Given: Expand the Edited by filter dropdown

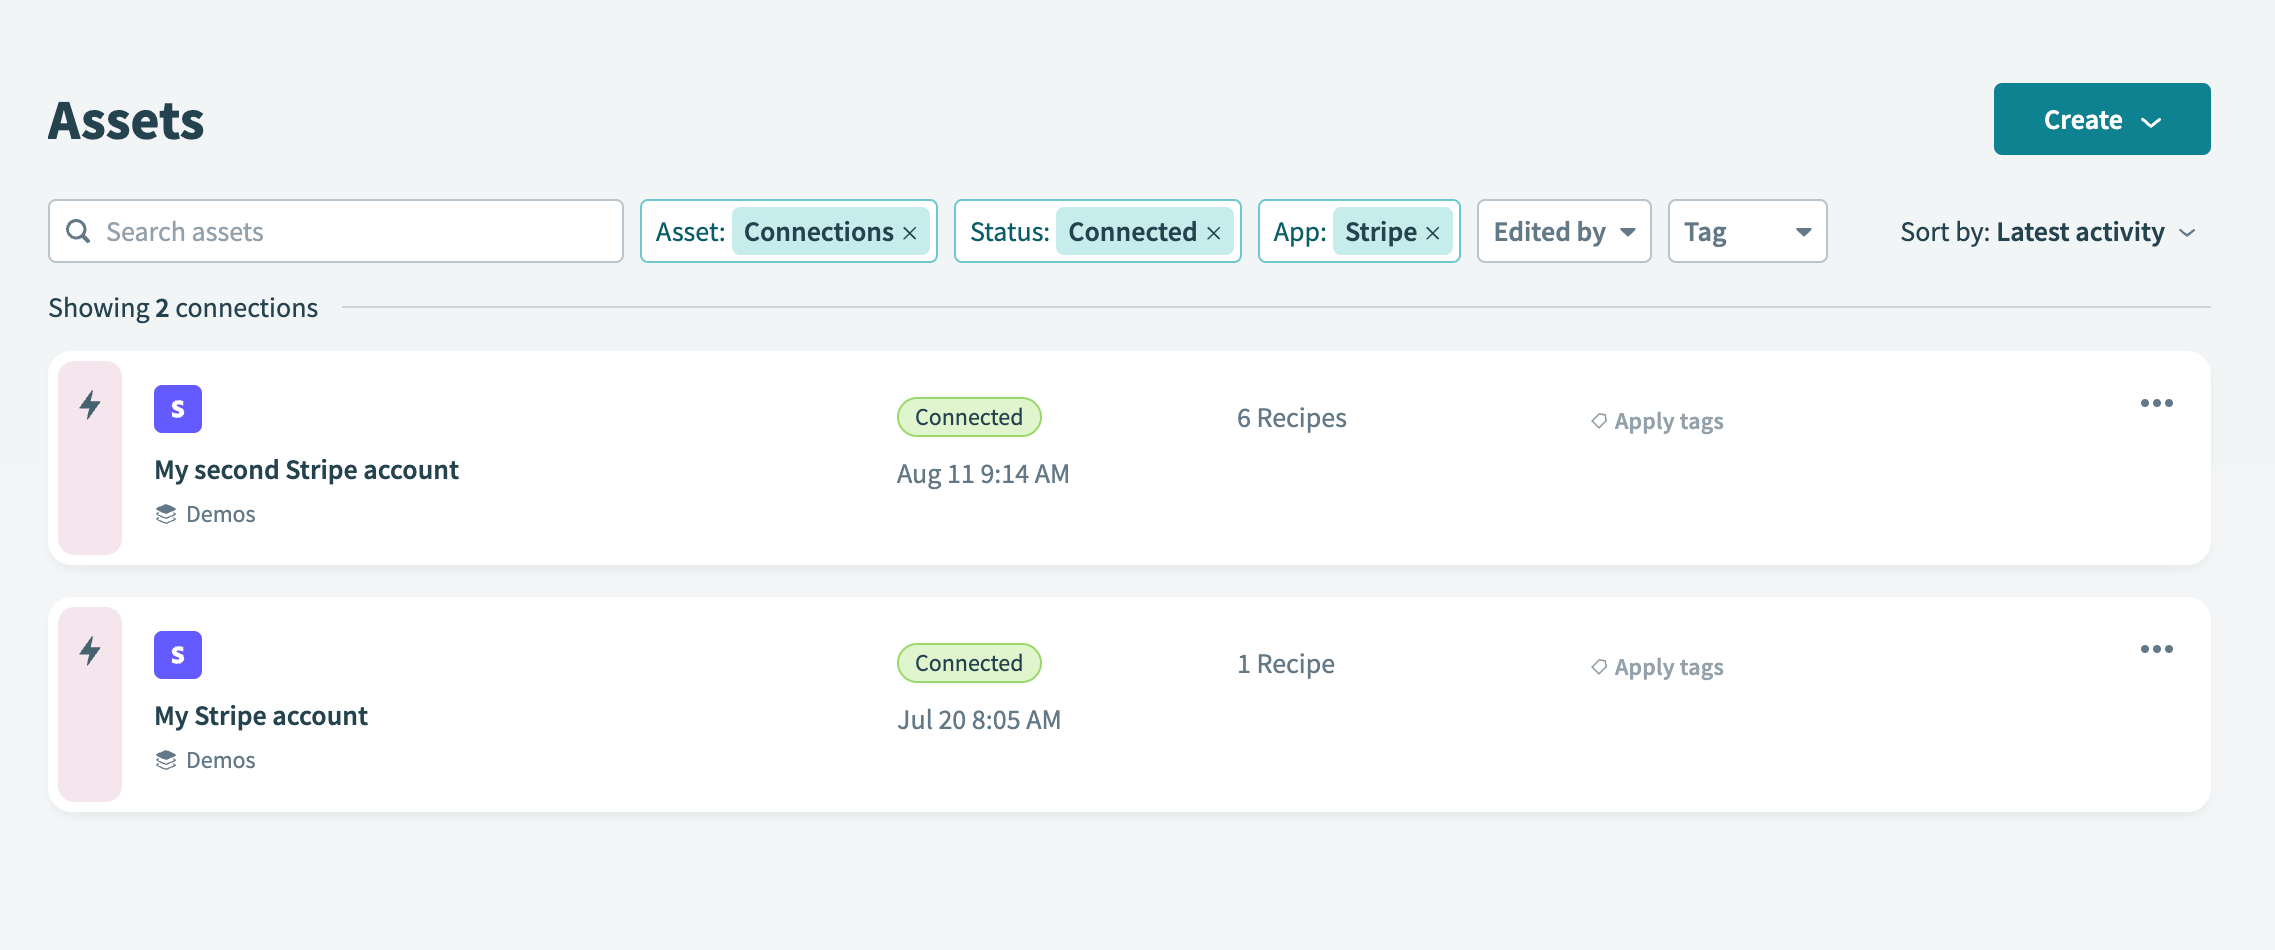Looking at the screenshot, I should tap(1563, 231).
